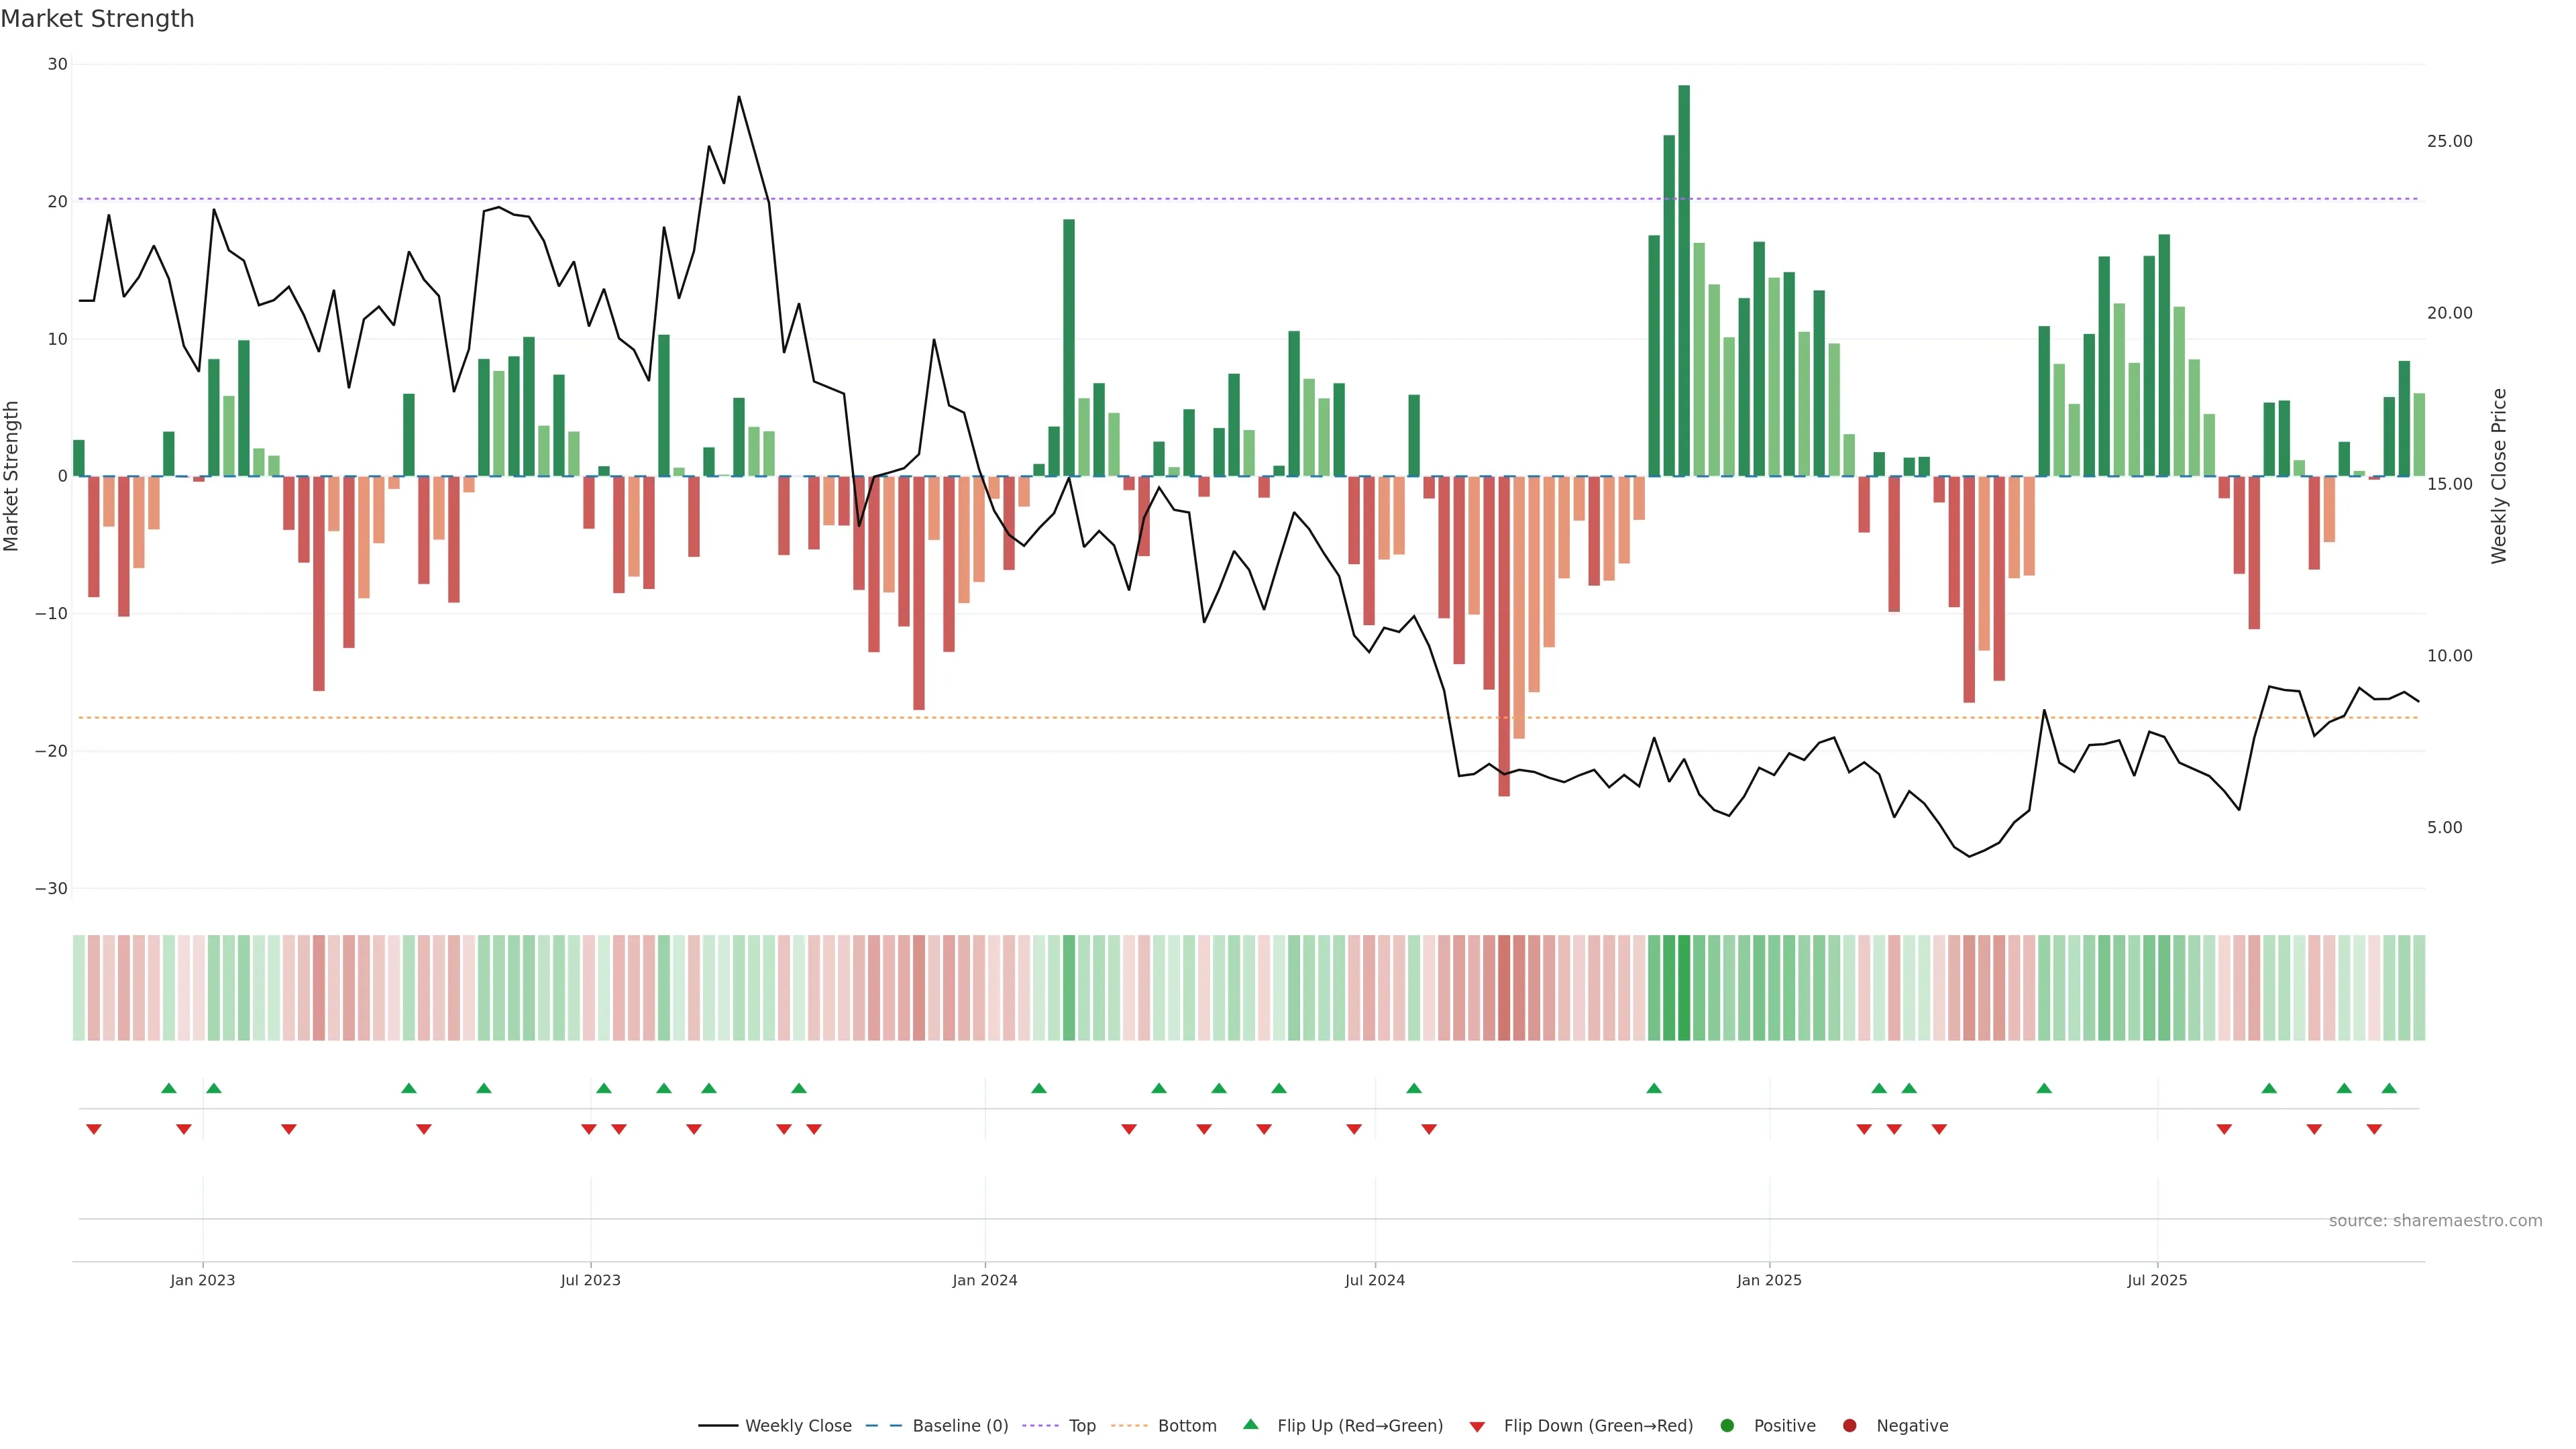Image resolution: width=2576 pixels, height=1449 pixels.
Task: Select the leftmost red flip-down triangle marker
Action: tap(94, 1129)
